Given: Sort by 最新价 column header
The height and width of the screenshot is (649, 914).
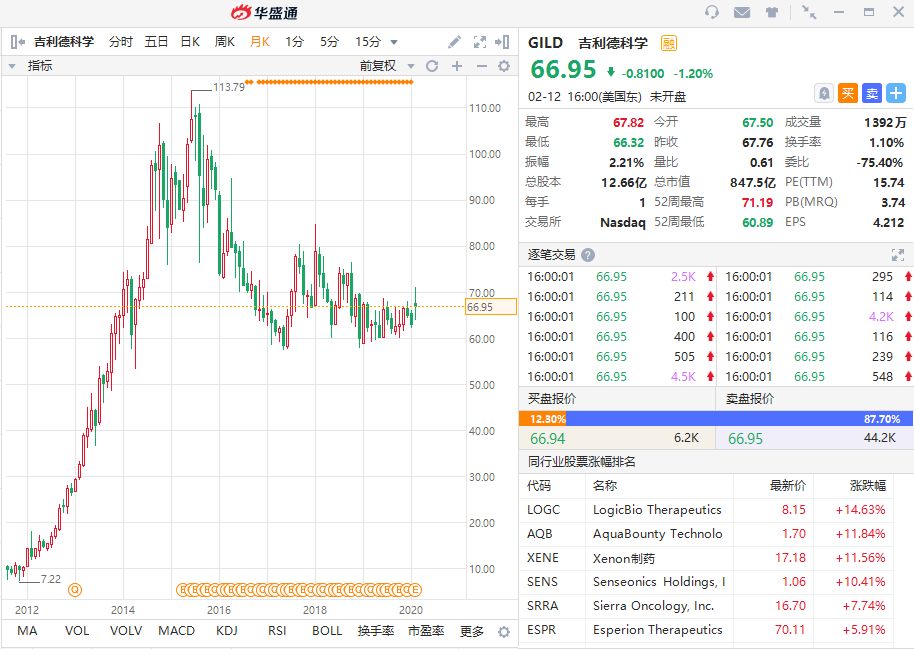Looking at the screenshot, I should pos(788,485).
